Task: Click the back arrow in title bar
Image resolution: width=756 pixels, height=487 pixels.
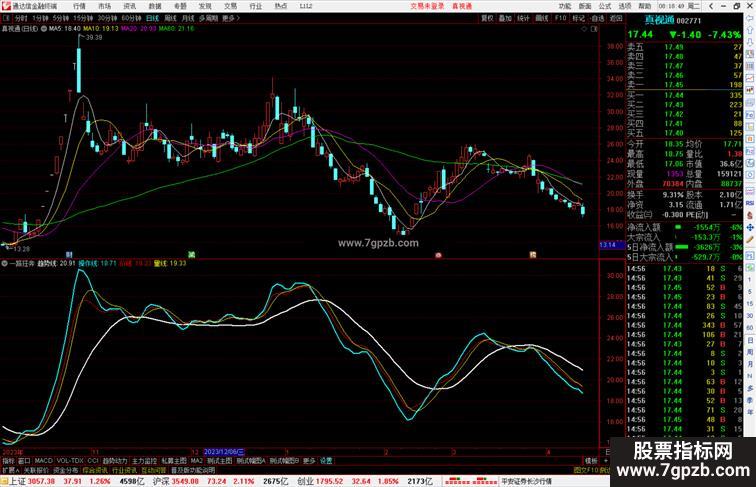Action: [711, 6]
